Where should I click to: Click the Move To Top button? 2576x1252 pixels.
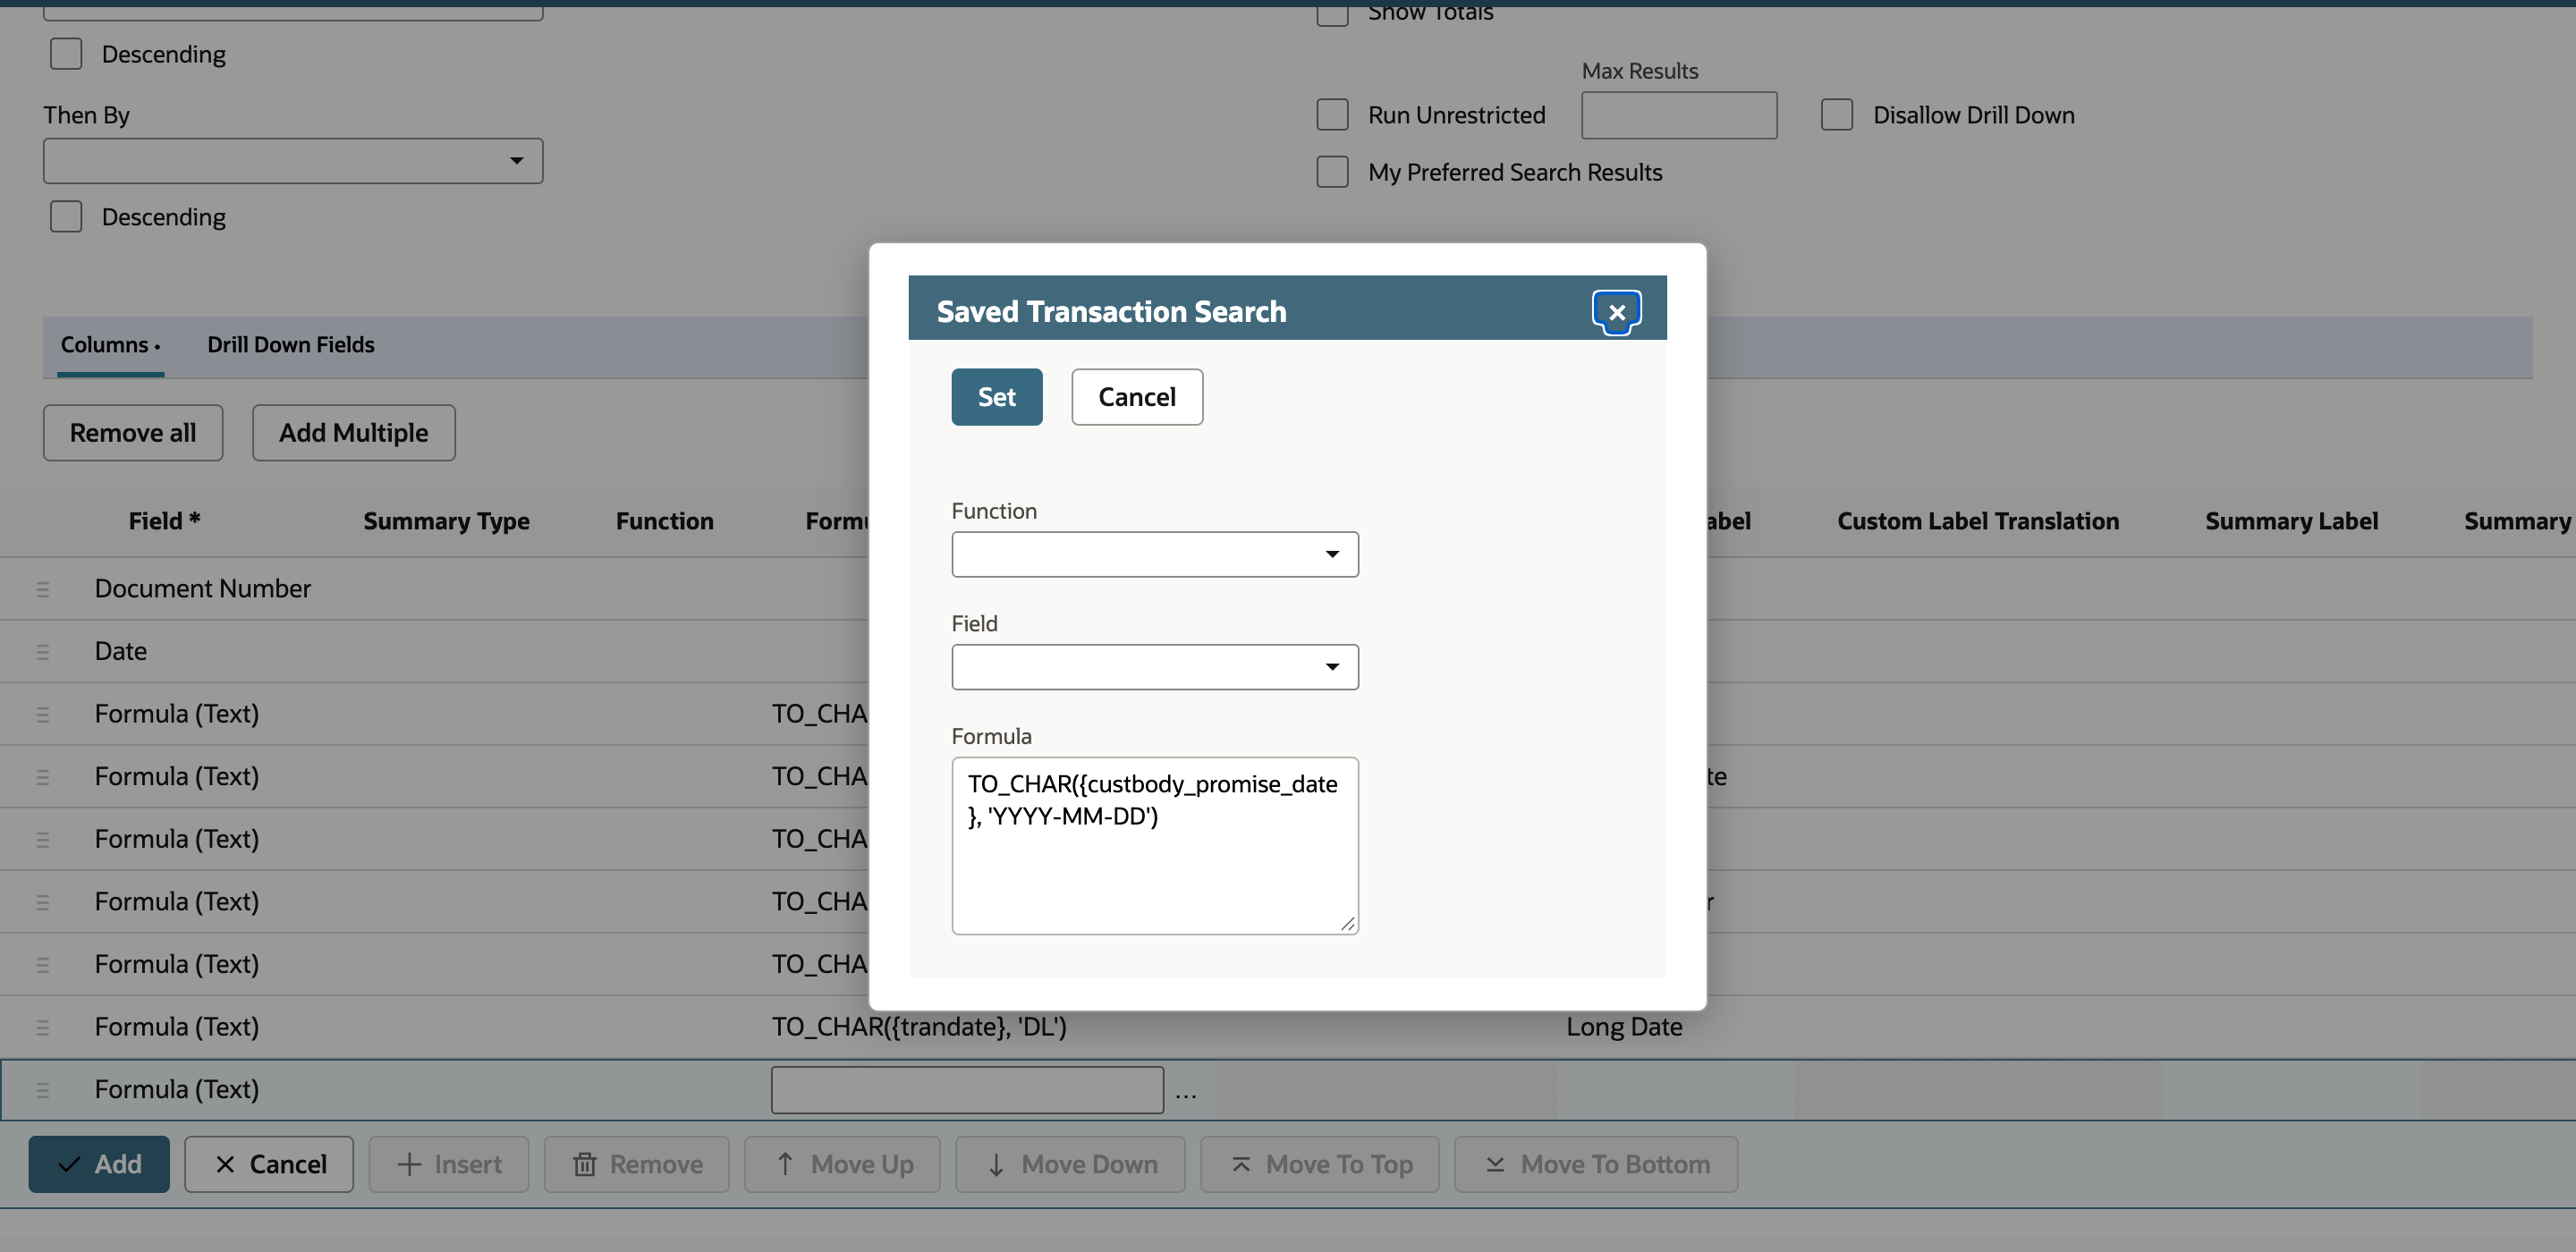click(1320, 1164)
